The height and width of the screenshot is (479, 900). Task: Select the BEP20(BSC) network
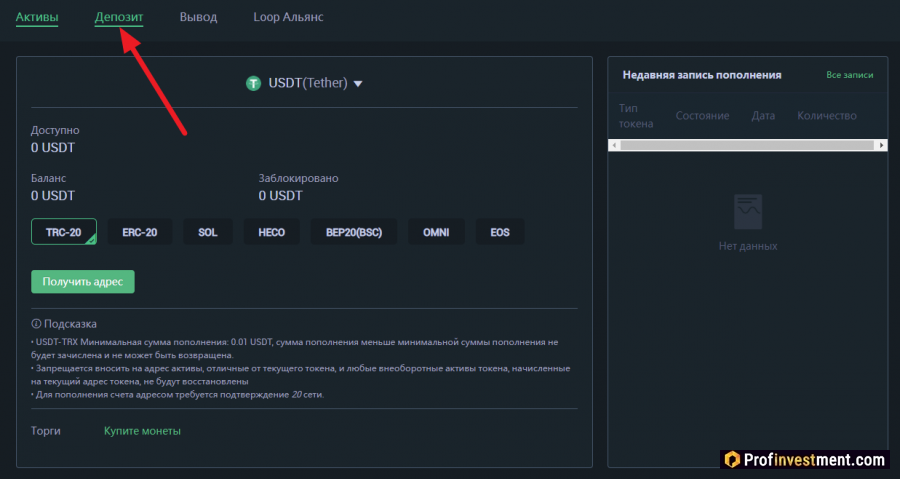point(354,232)
